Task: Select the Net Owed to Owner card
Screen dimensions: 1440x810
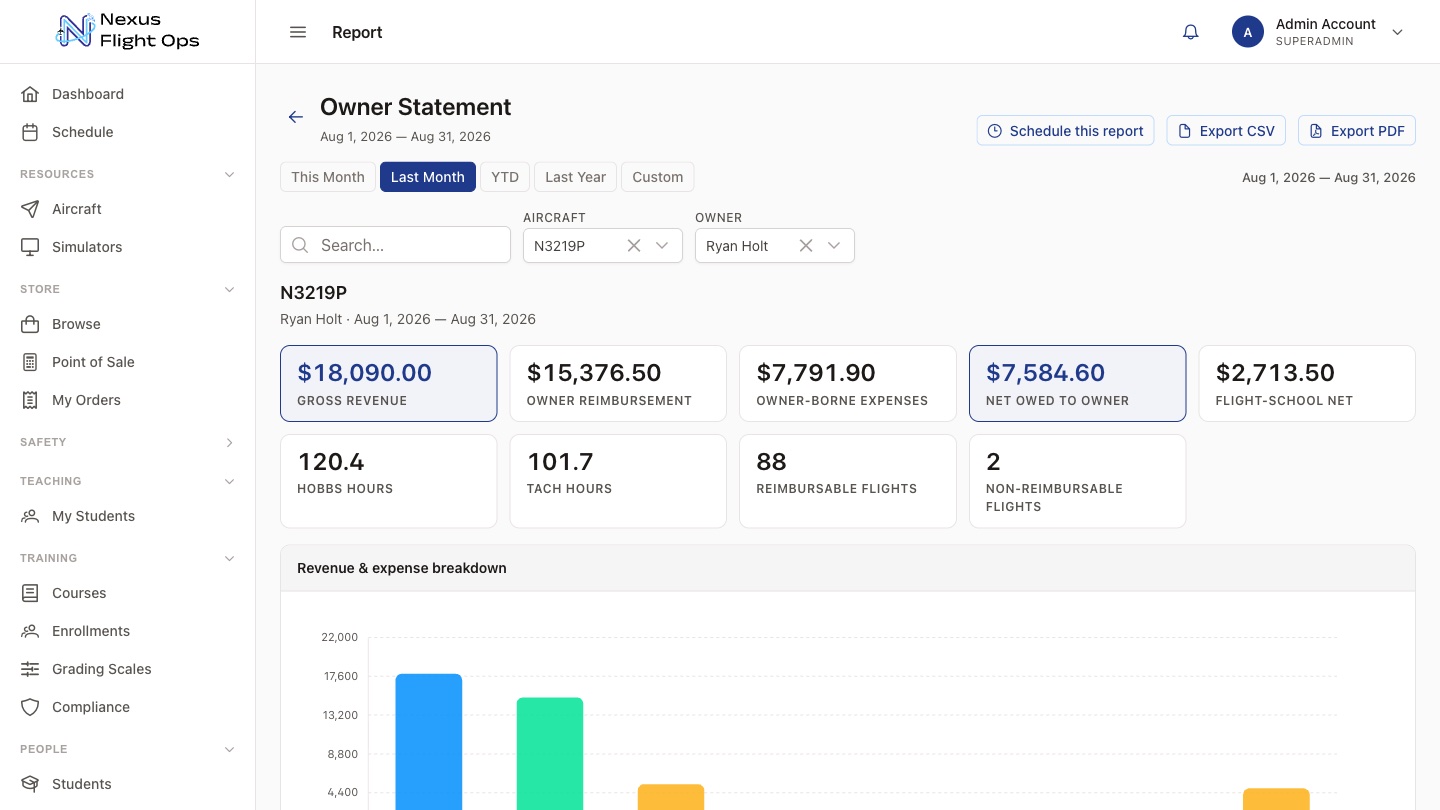Action: [1078, 384]
